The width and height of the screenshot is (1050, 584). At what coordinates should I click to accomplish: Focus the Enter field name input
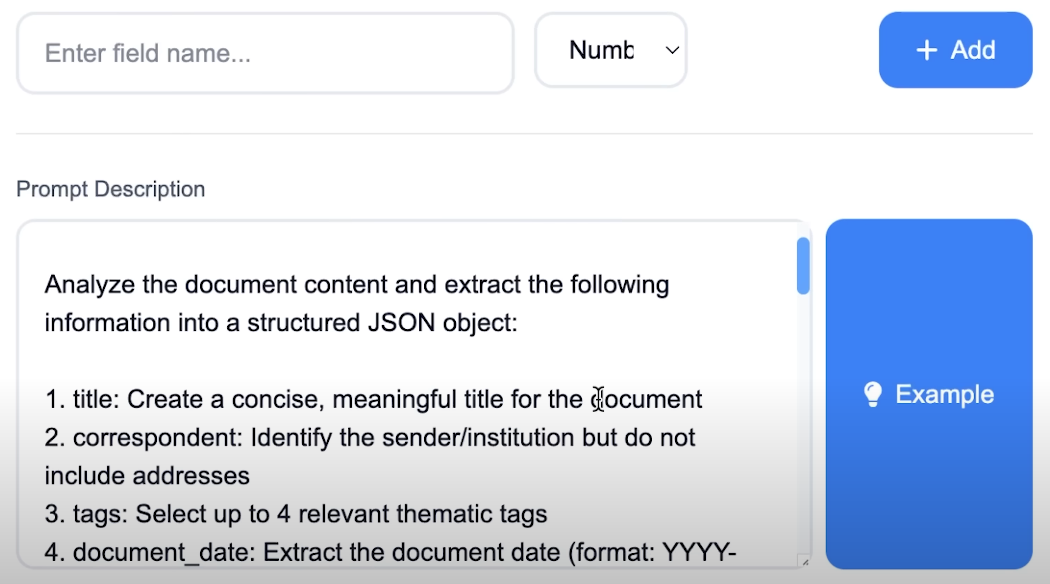265,53
